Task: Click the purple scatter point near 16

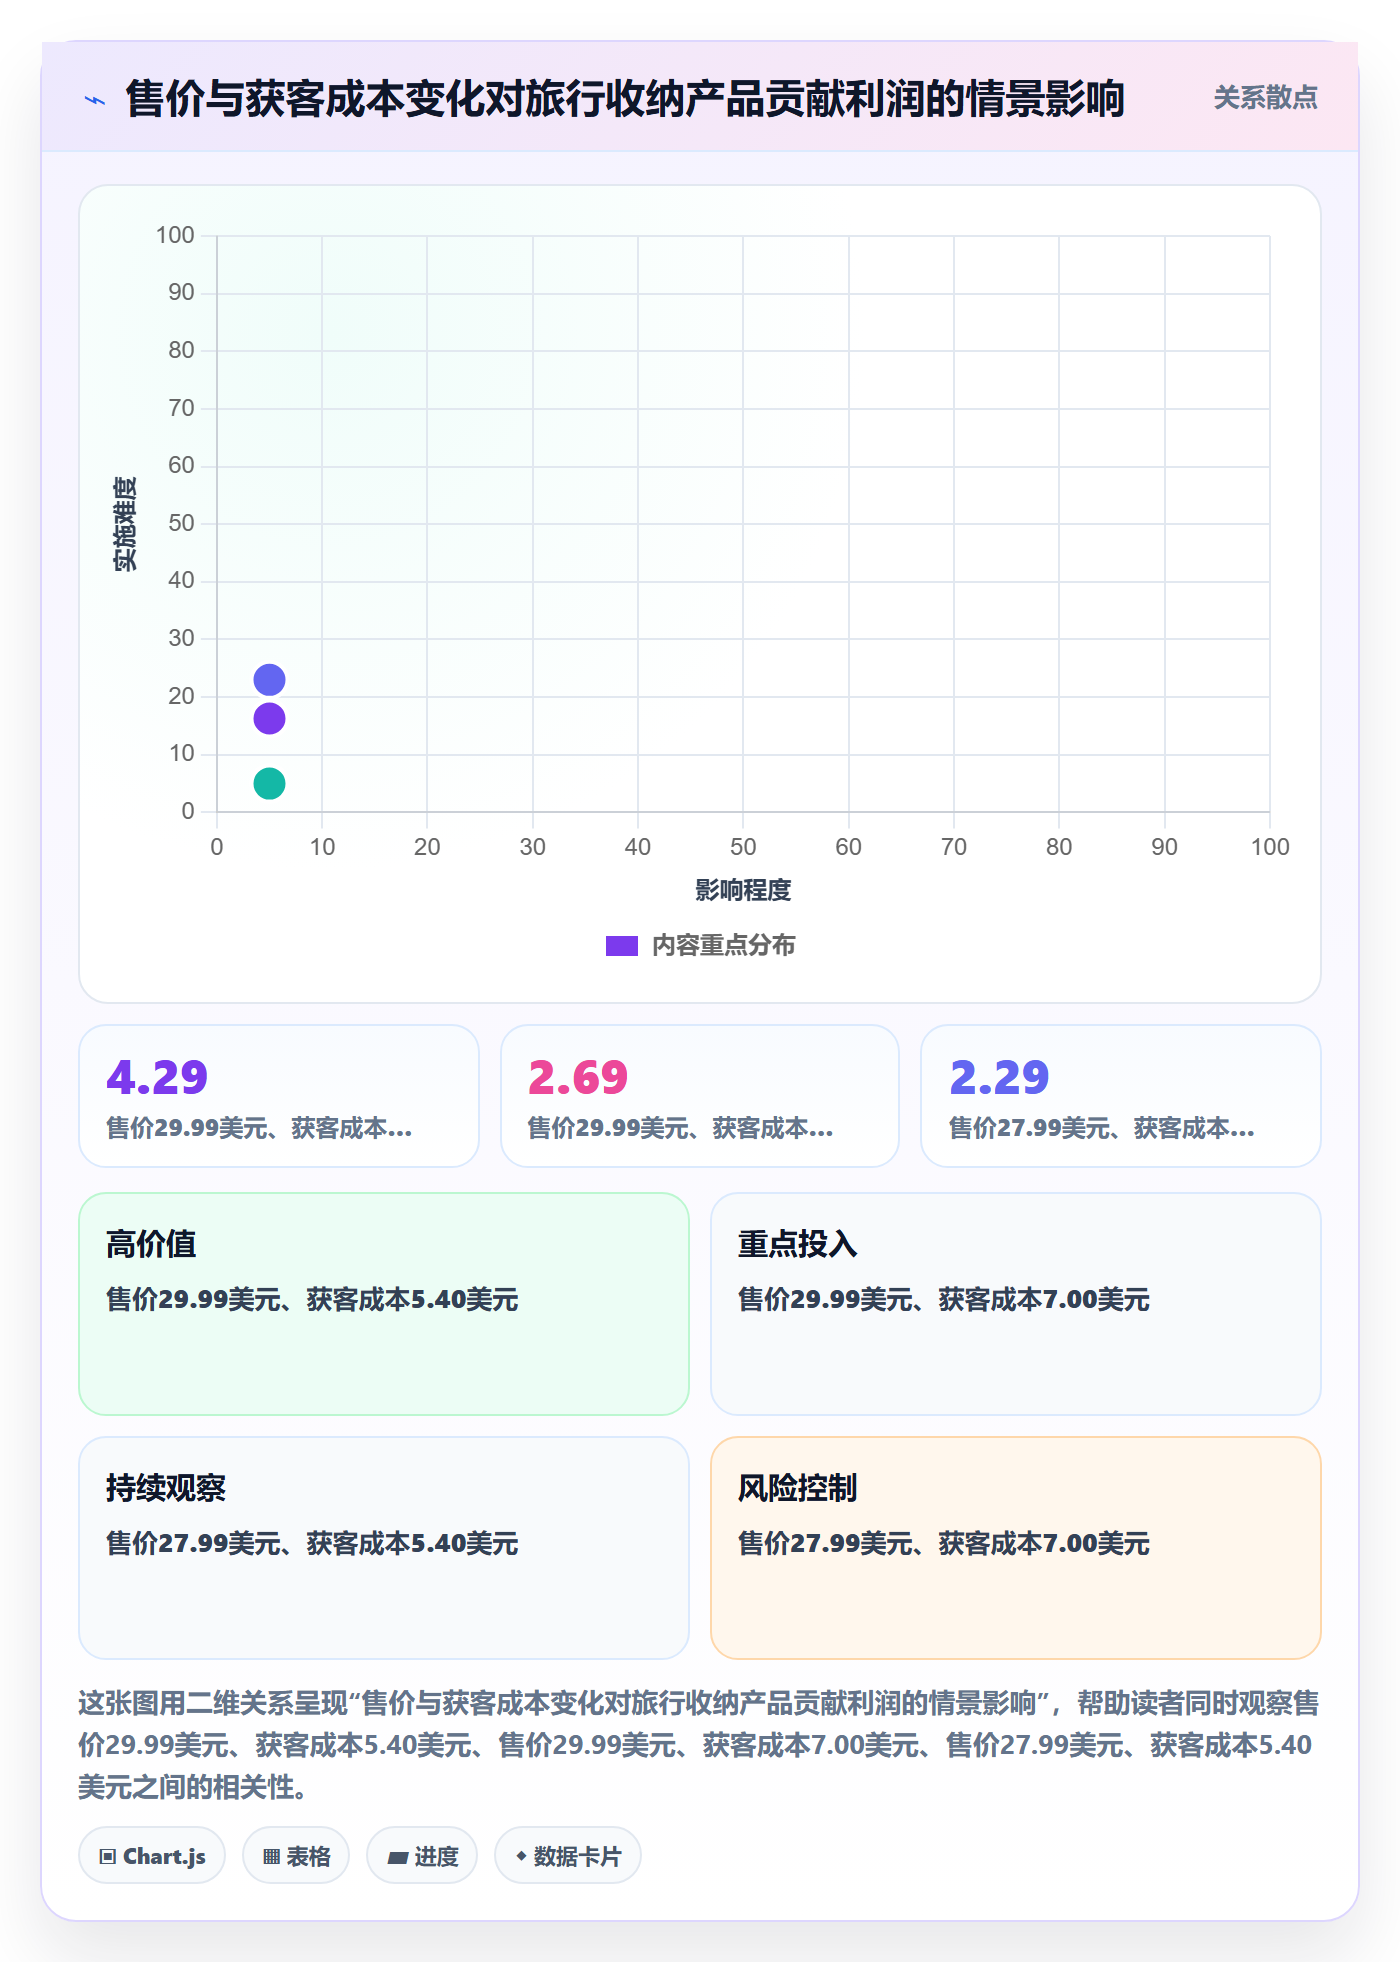Action: click(x=269, y=718)
